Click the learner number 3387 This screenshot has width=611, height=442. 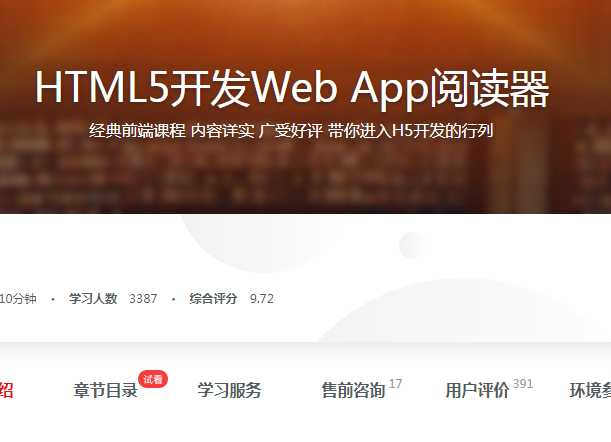click(143, 298)
